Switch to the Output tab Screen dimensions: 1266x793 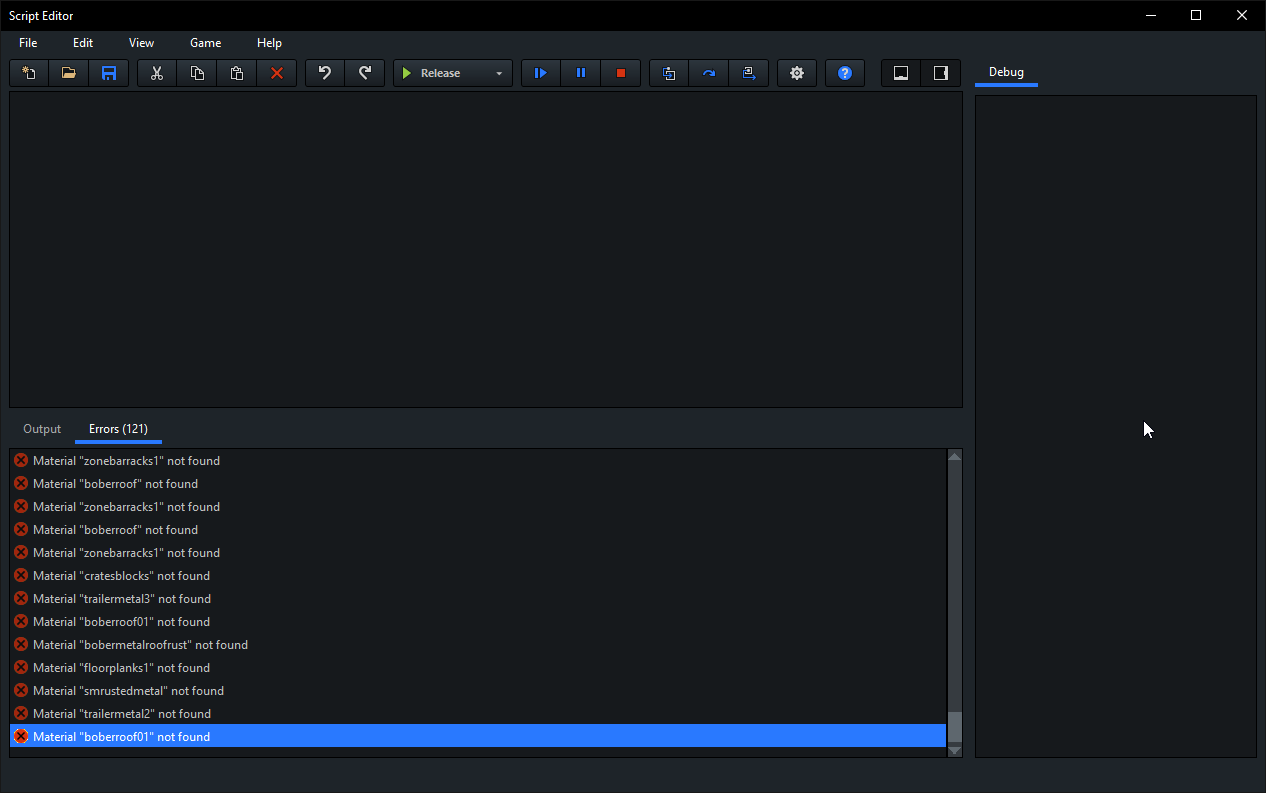[x=42, y=429]
